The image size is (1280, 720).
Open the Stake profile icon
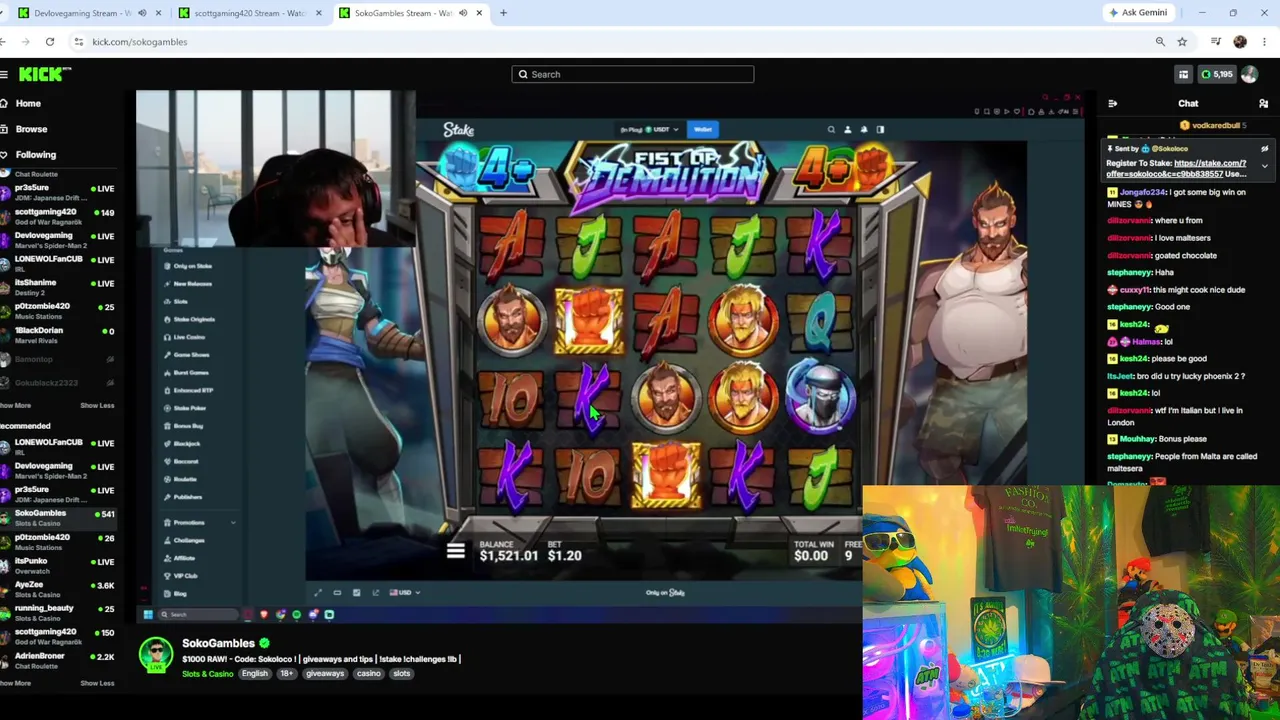point(847,129)
